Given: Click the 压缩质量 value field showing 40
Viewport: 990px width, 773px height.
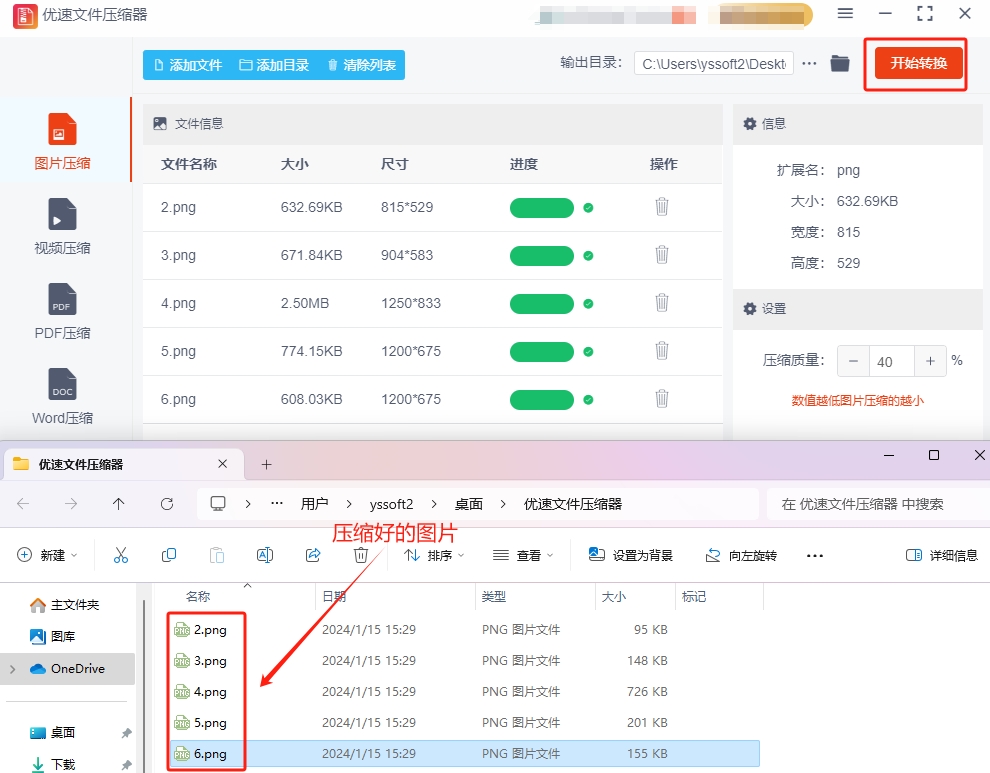Looking at the screenshot, I should pos(892,361).
